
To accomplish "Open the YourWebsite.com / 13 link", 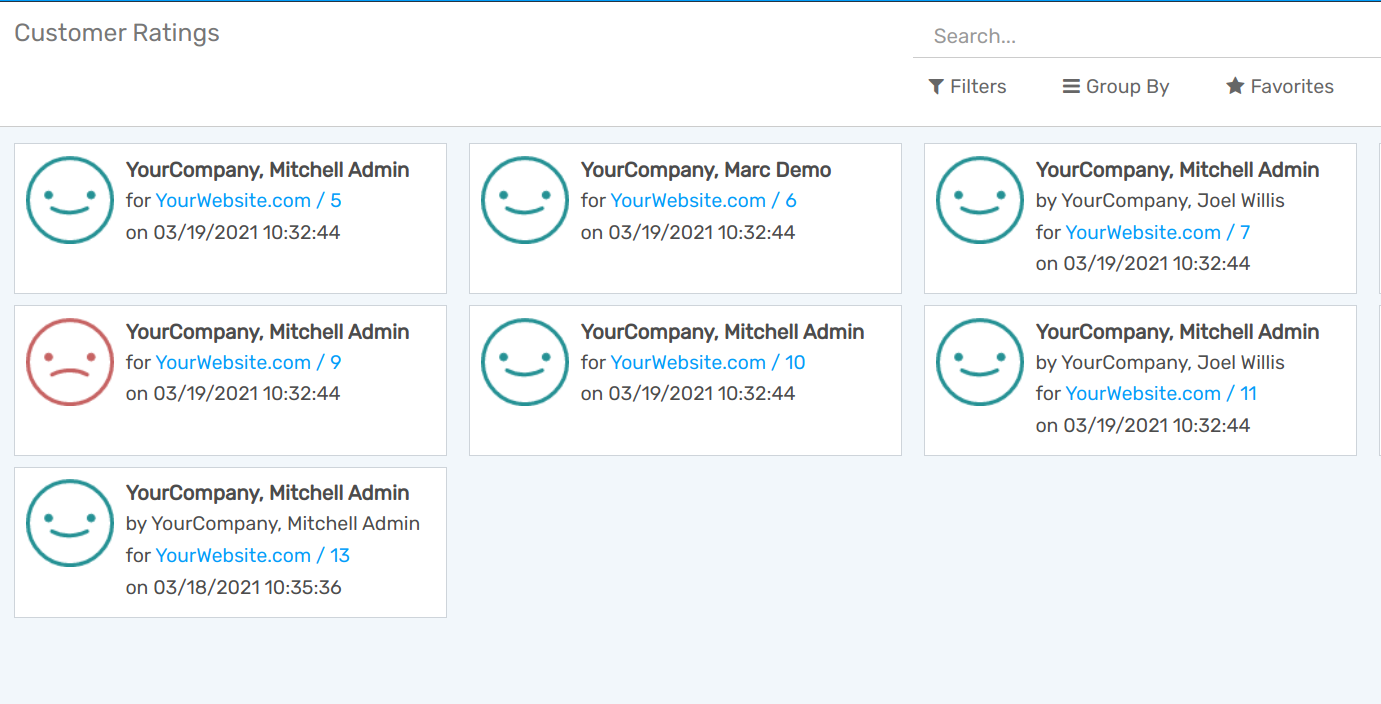I will (252, 555).
